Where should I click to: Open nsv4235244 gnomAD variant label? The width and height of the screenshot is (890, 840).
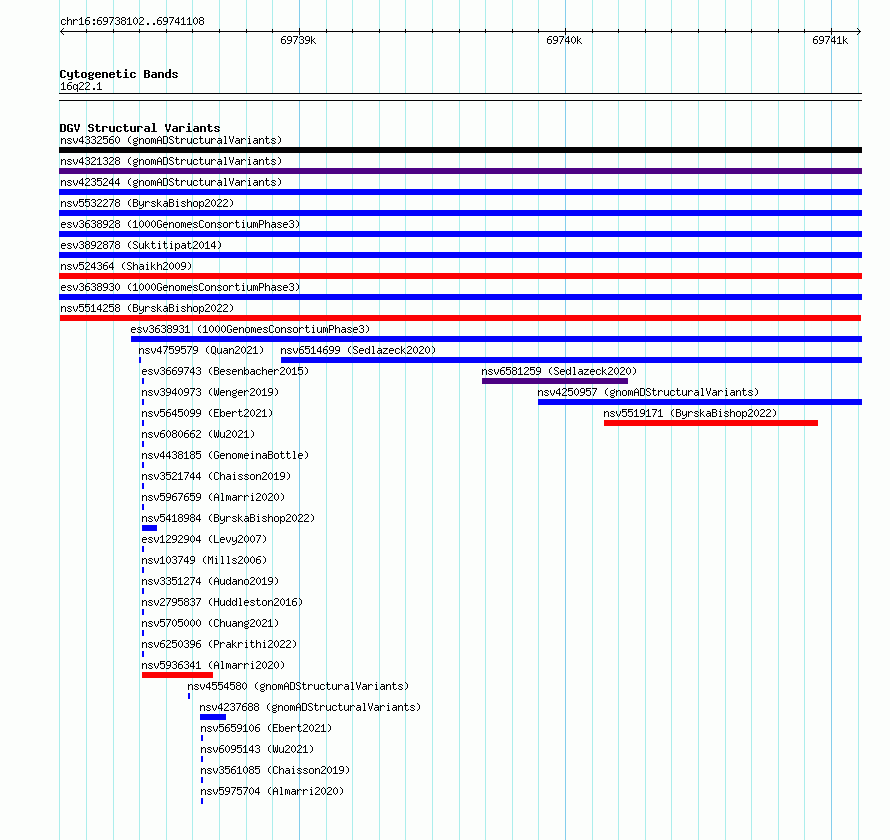pyautogui.click(x=171, y=182)
